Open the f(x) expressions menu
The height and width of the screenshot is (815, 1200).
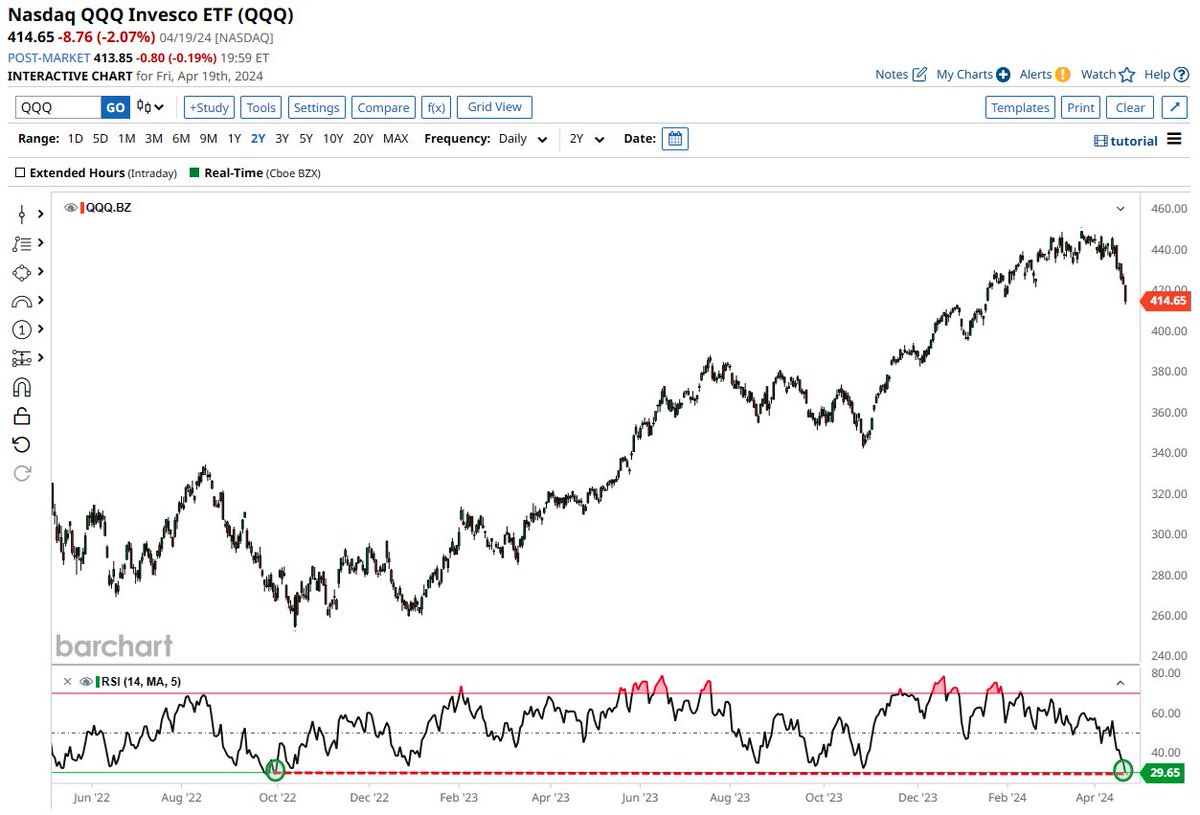point(437,107)
